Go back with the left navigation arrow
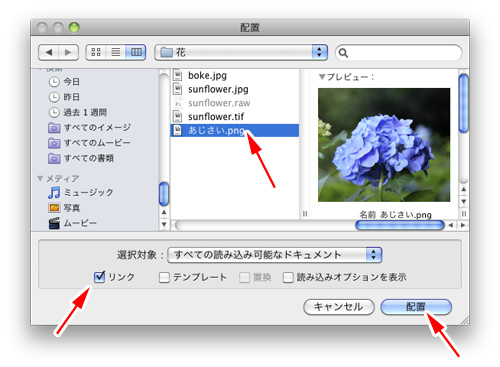 coord(49,52)
